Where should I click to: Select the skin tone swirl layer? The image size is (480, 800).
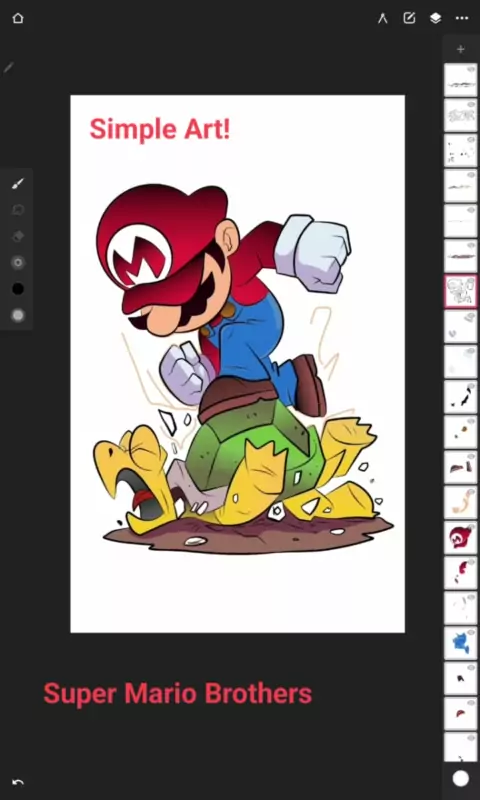[x=461, y=502]
